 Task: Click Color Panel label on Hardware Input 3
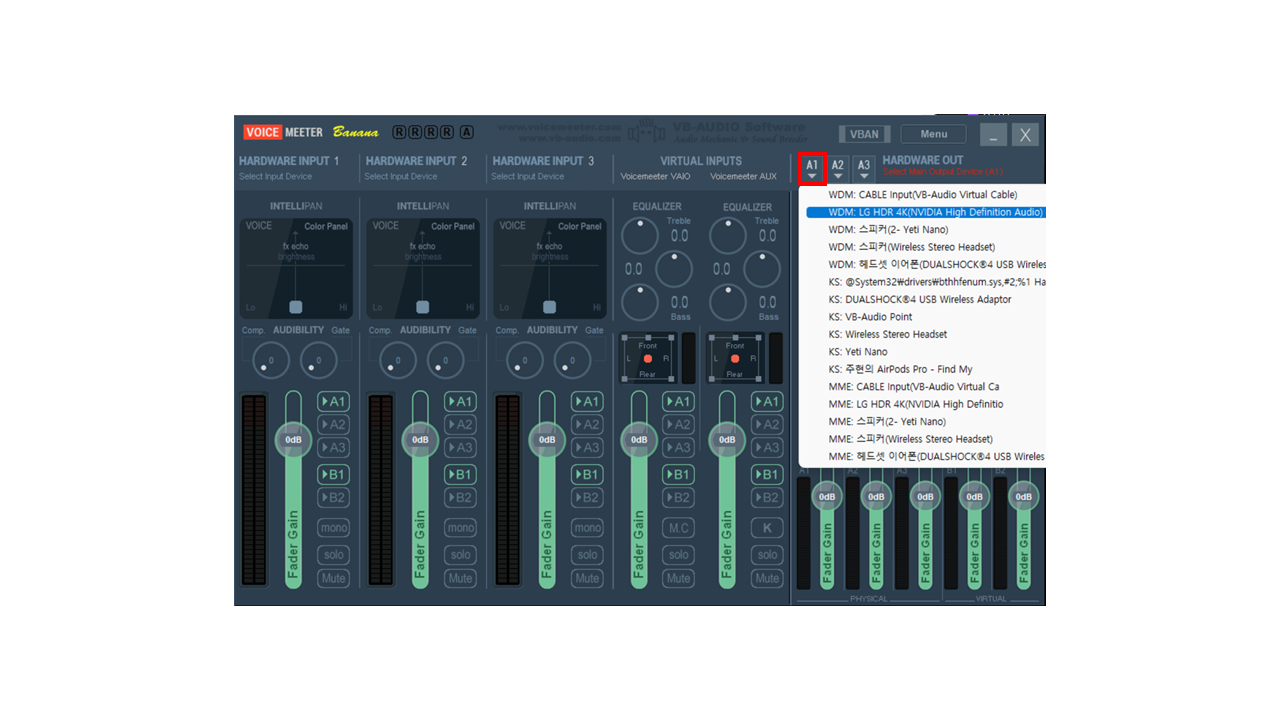pyautogui.click(x=580, y=226)
